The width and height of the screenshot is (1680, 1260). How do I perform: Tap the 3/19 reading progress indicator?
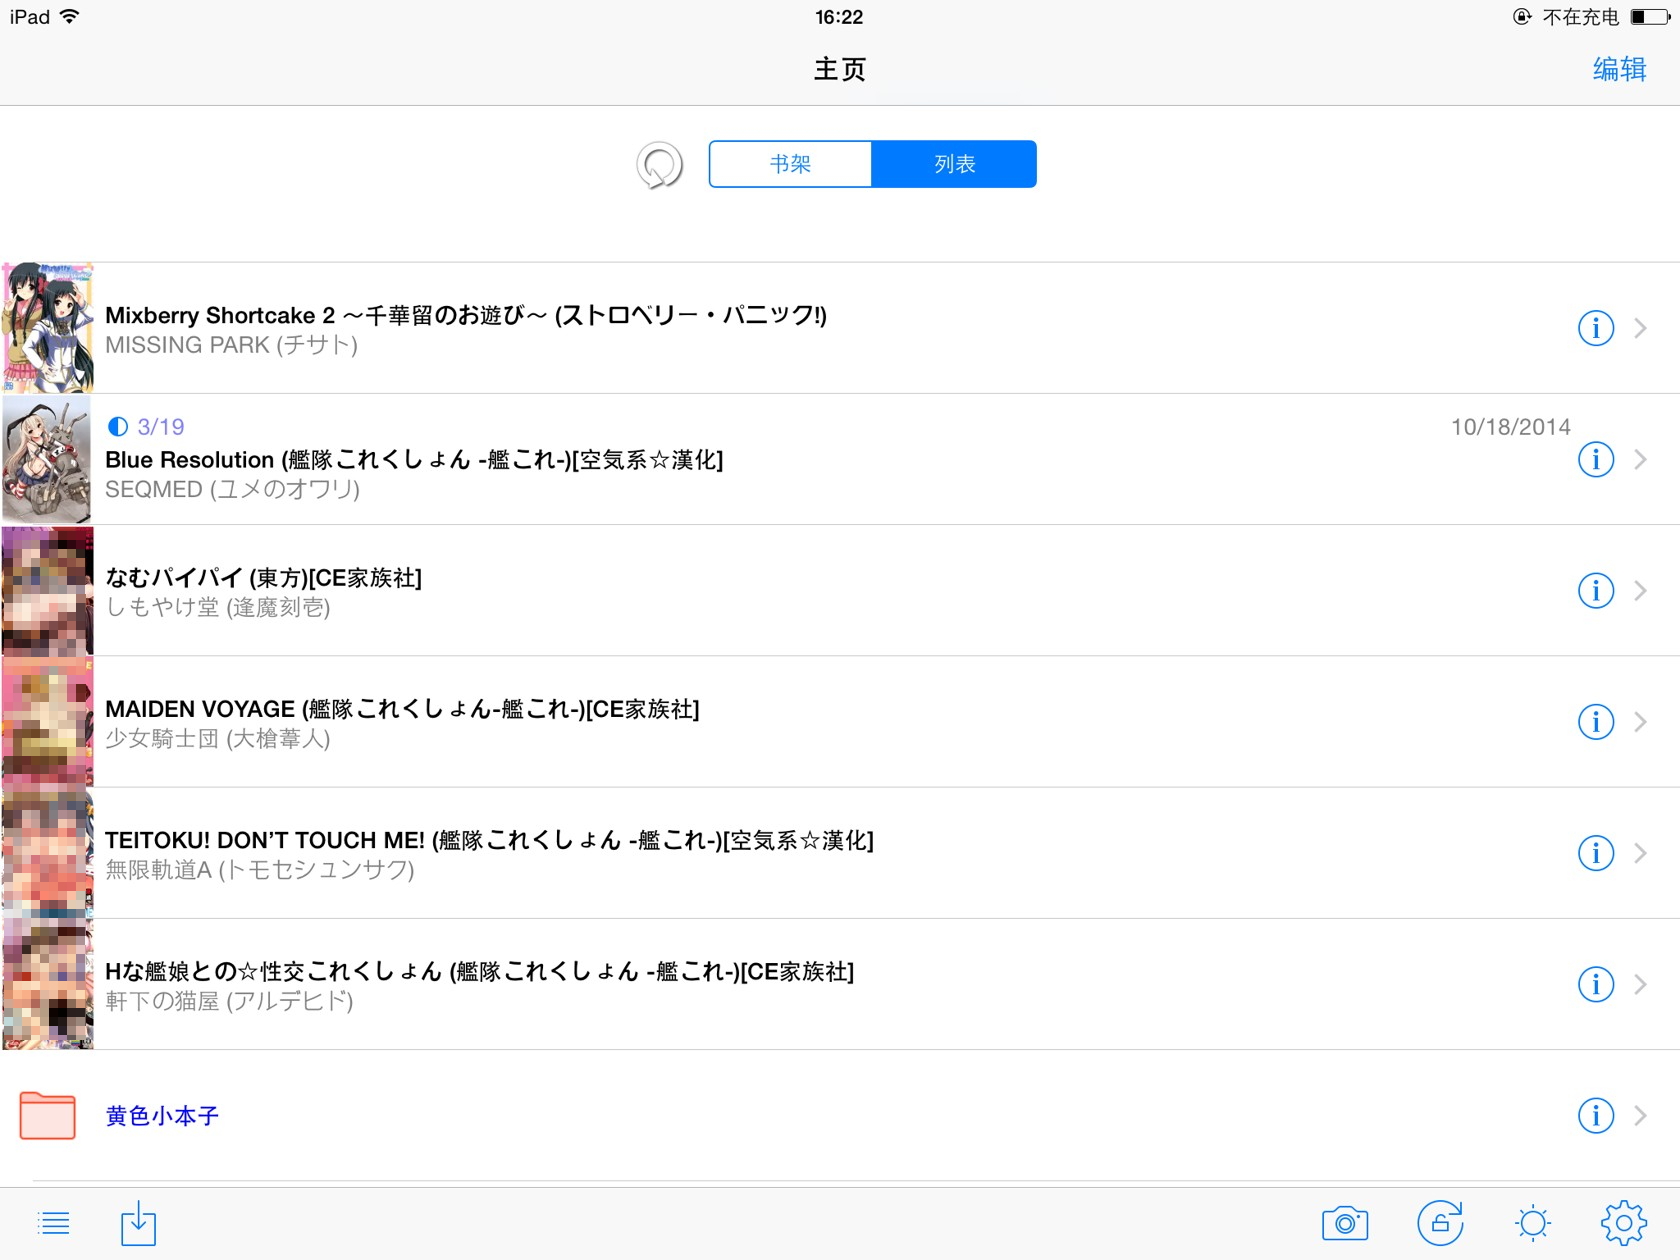pyautogui.click(x=147, y=427)
